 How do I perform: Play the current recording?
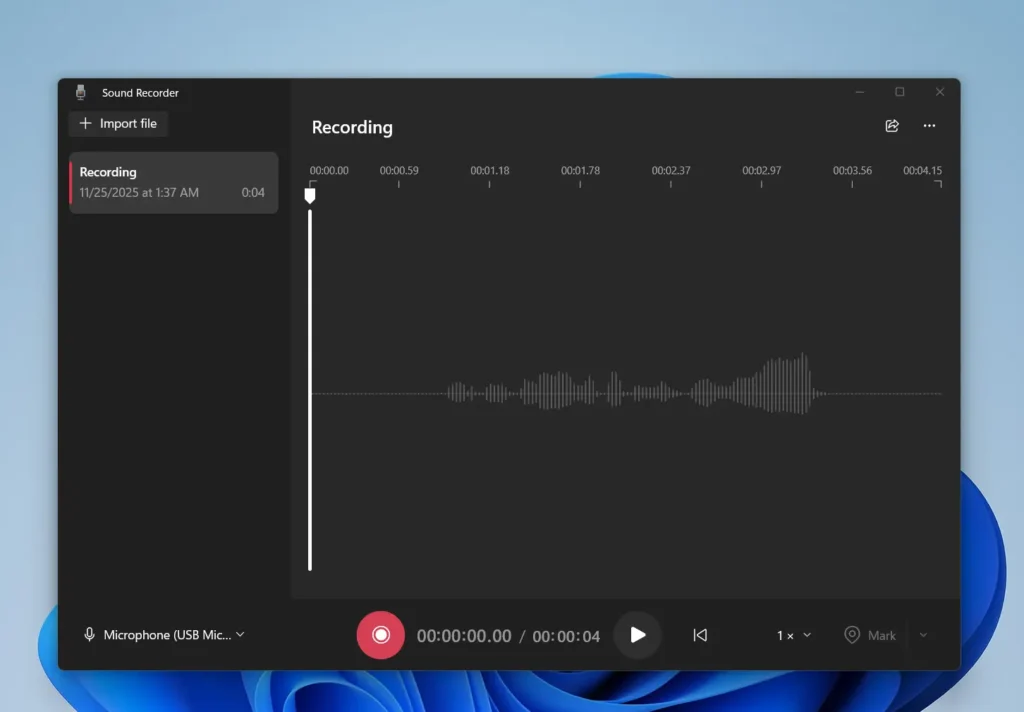tap(637, 635)
